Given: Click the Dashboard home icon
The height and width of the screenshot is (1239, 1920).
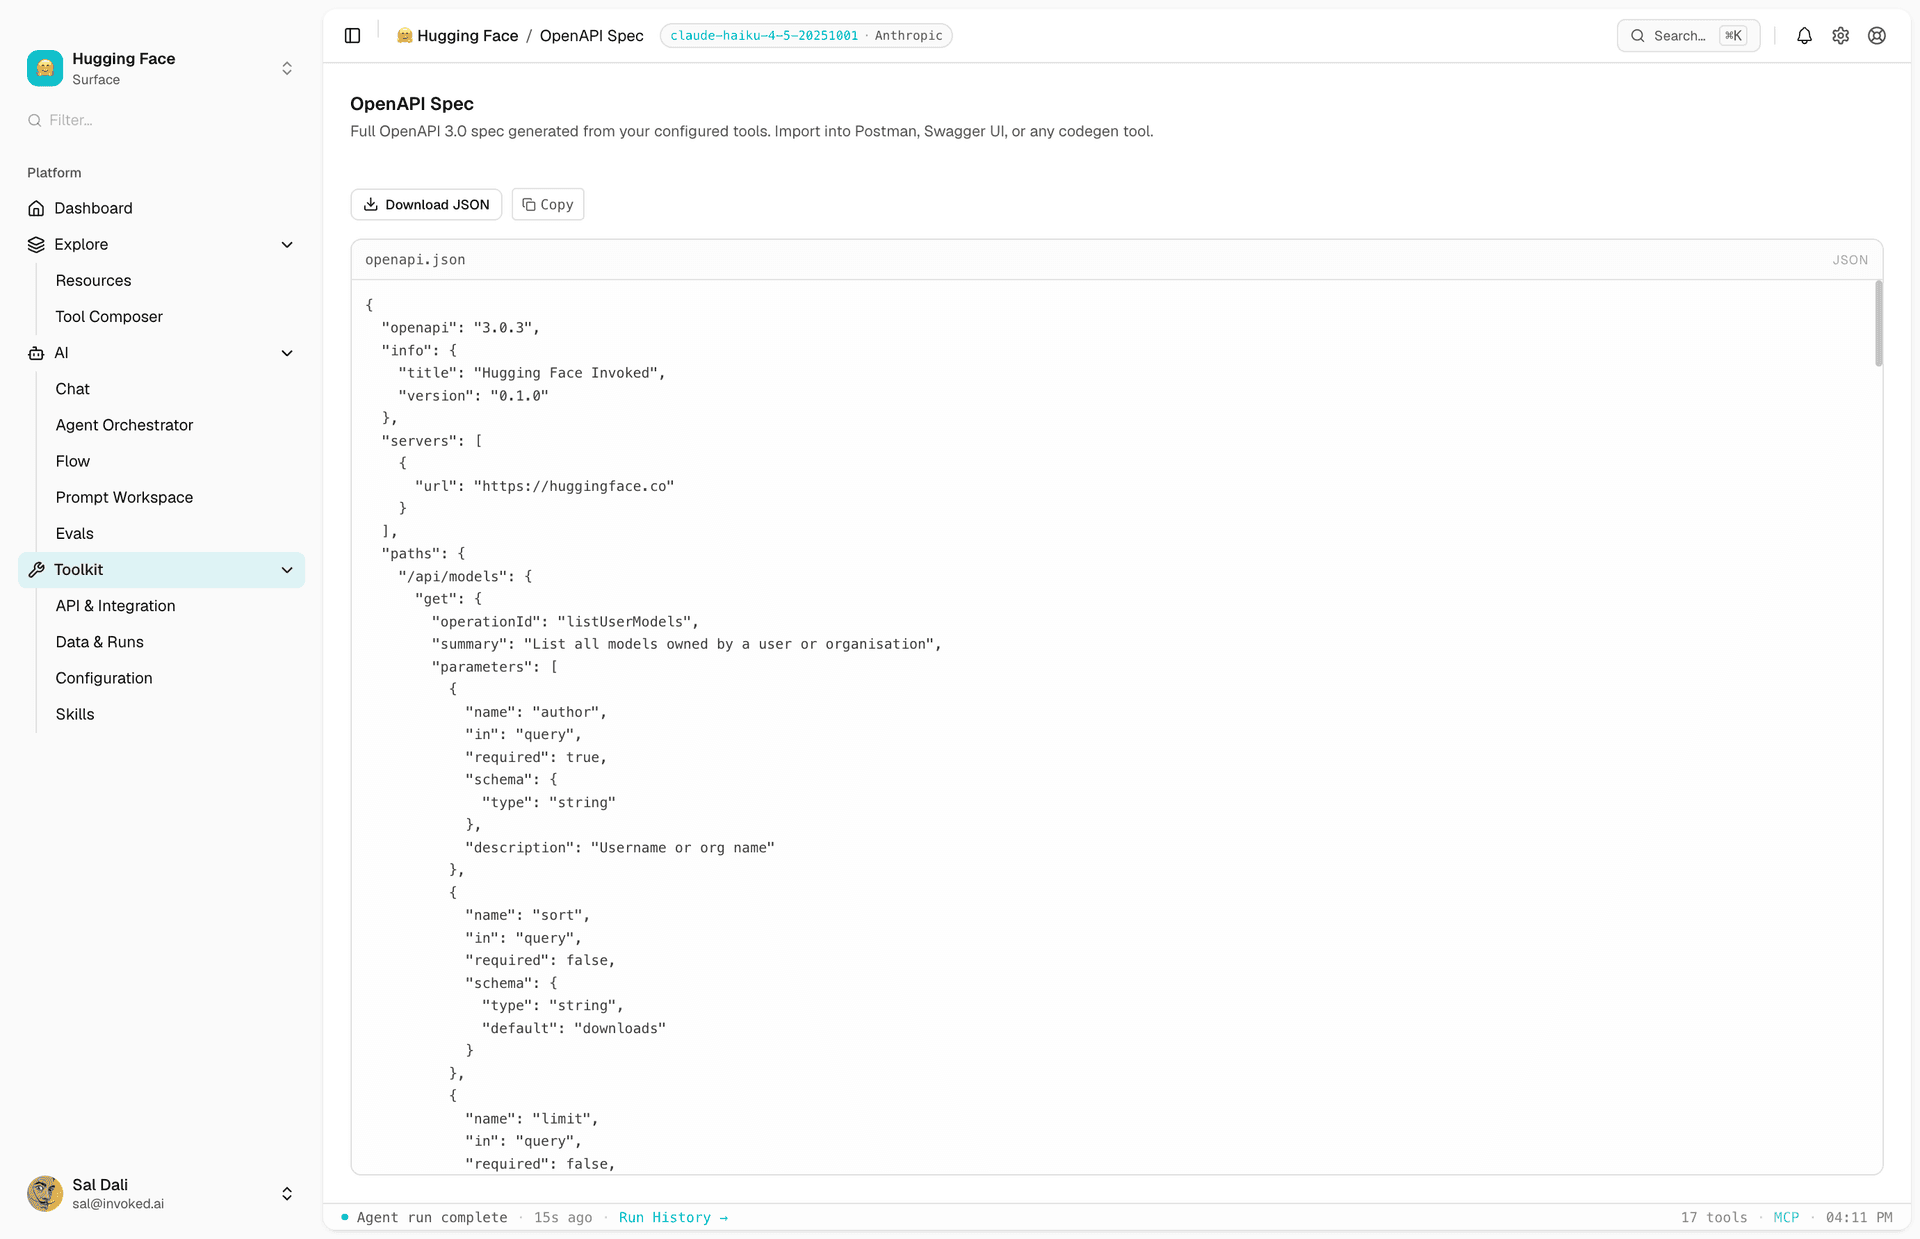Looking at the screenshot, I should (x=36, y=208).
